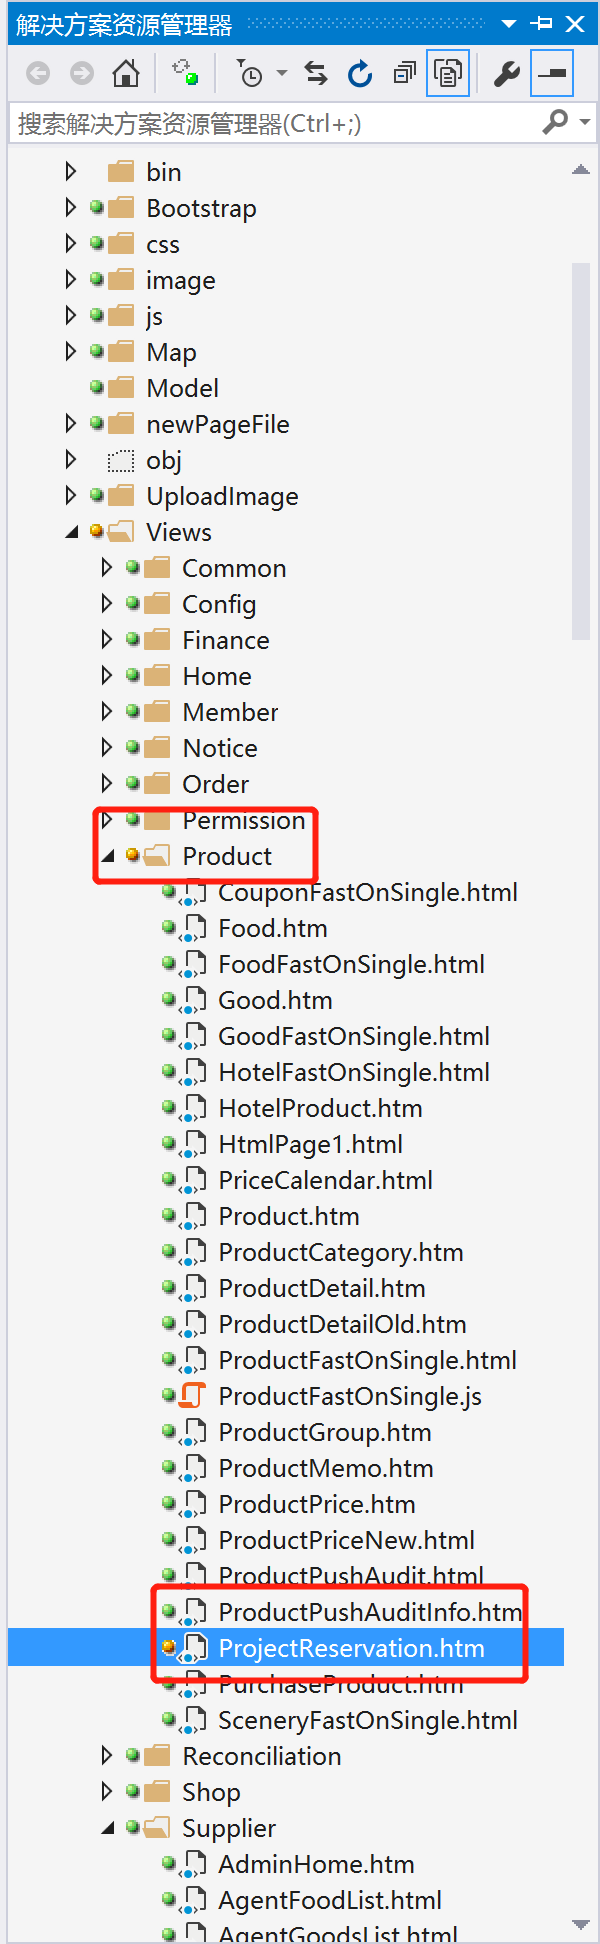Image resolution: width=600 pixels, height=1944 pixels.
Task: Toggle the Preview Selected Items button
Action: [552, 73]
